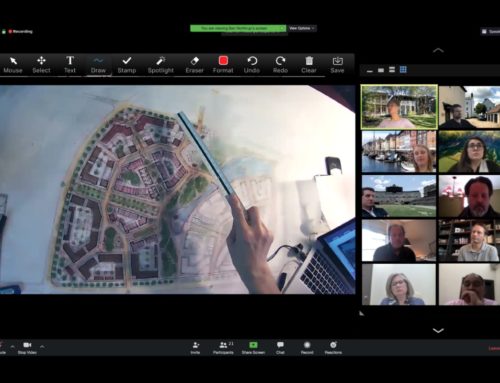Image resolution: width=500 pixels, height=383 pixels.
Task: Open the Chat panel
Action: (280, 348)
